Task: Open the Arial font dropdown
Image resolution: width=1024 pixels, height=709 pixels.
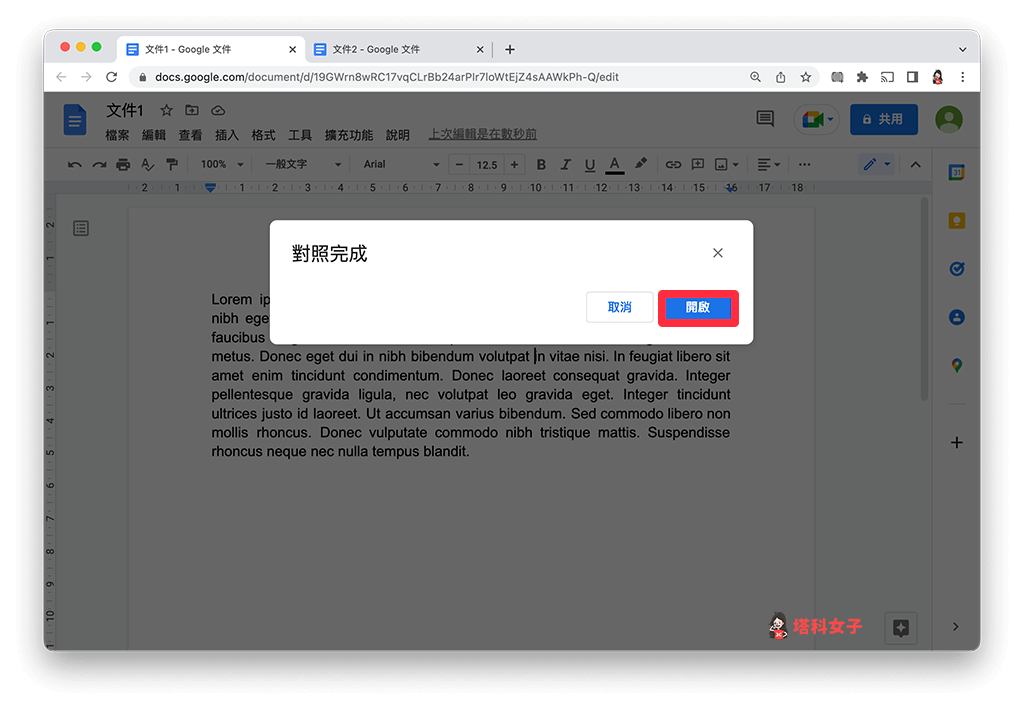Action: 400,165
